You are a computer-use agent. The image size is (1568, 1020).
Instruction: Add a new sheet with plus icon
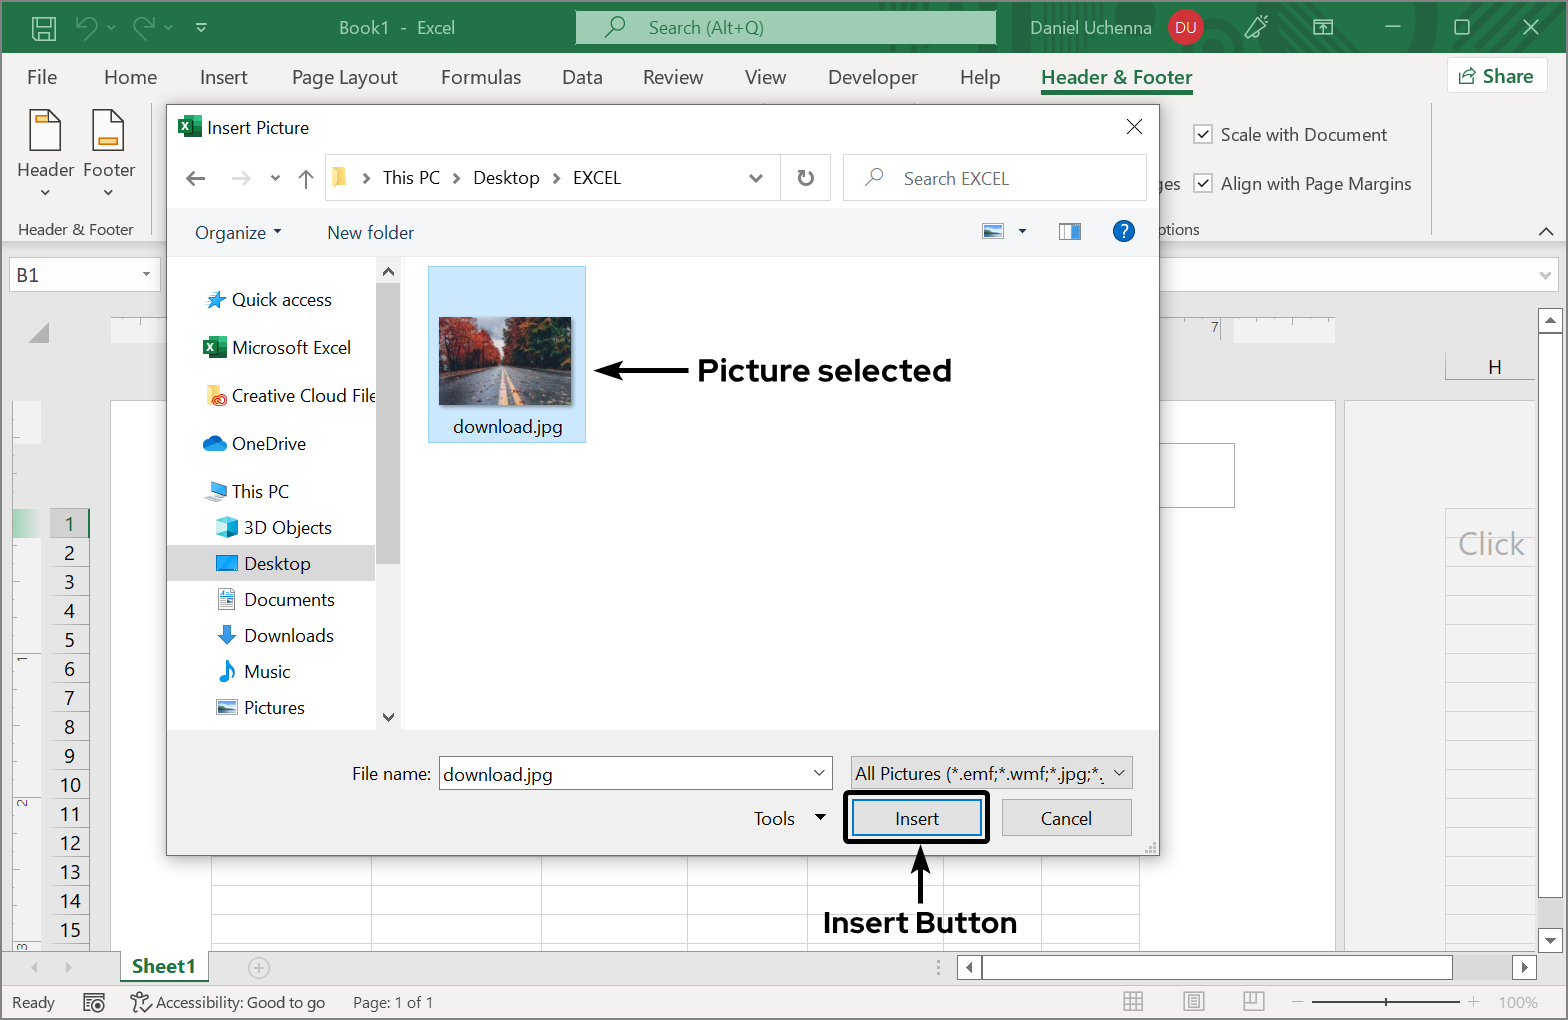(x=259, y=967)
